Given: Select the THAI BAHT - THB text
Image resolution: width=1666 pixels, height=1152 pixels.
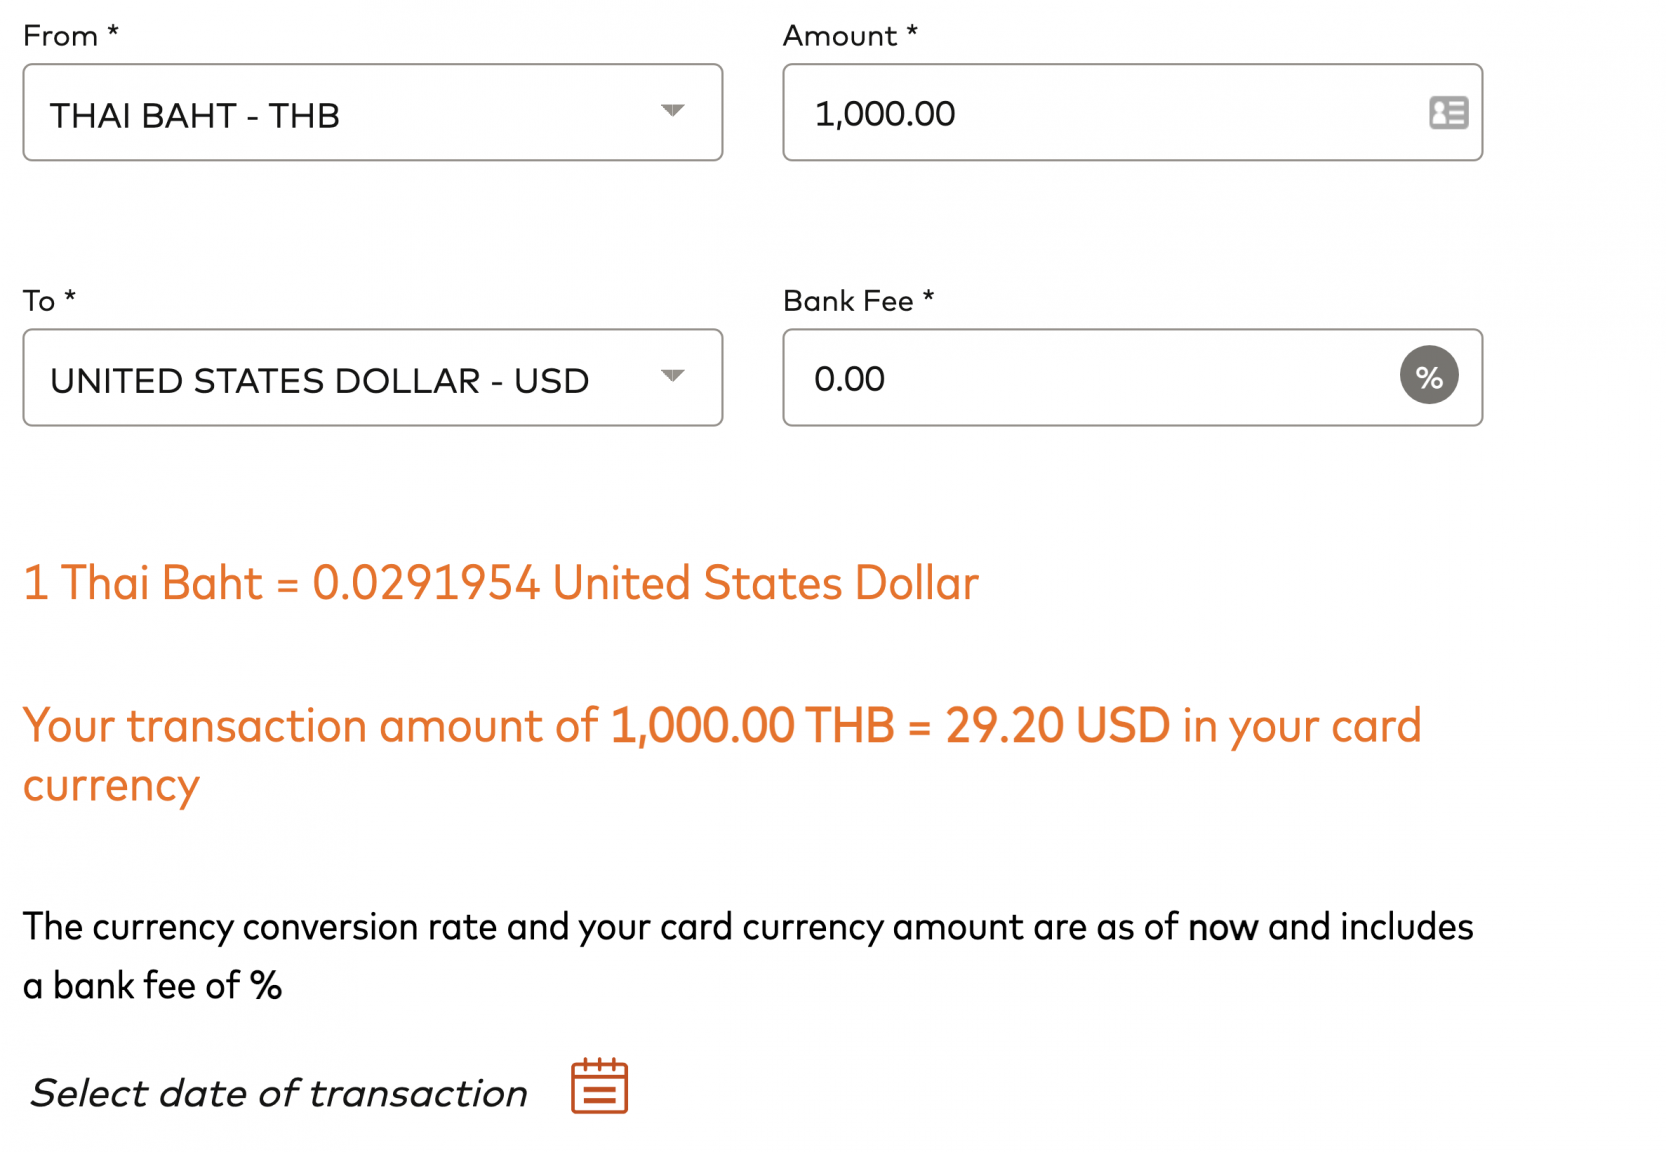Looking at the screenshot, I should coord(195,116).
